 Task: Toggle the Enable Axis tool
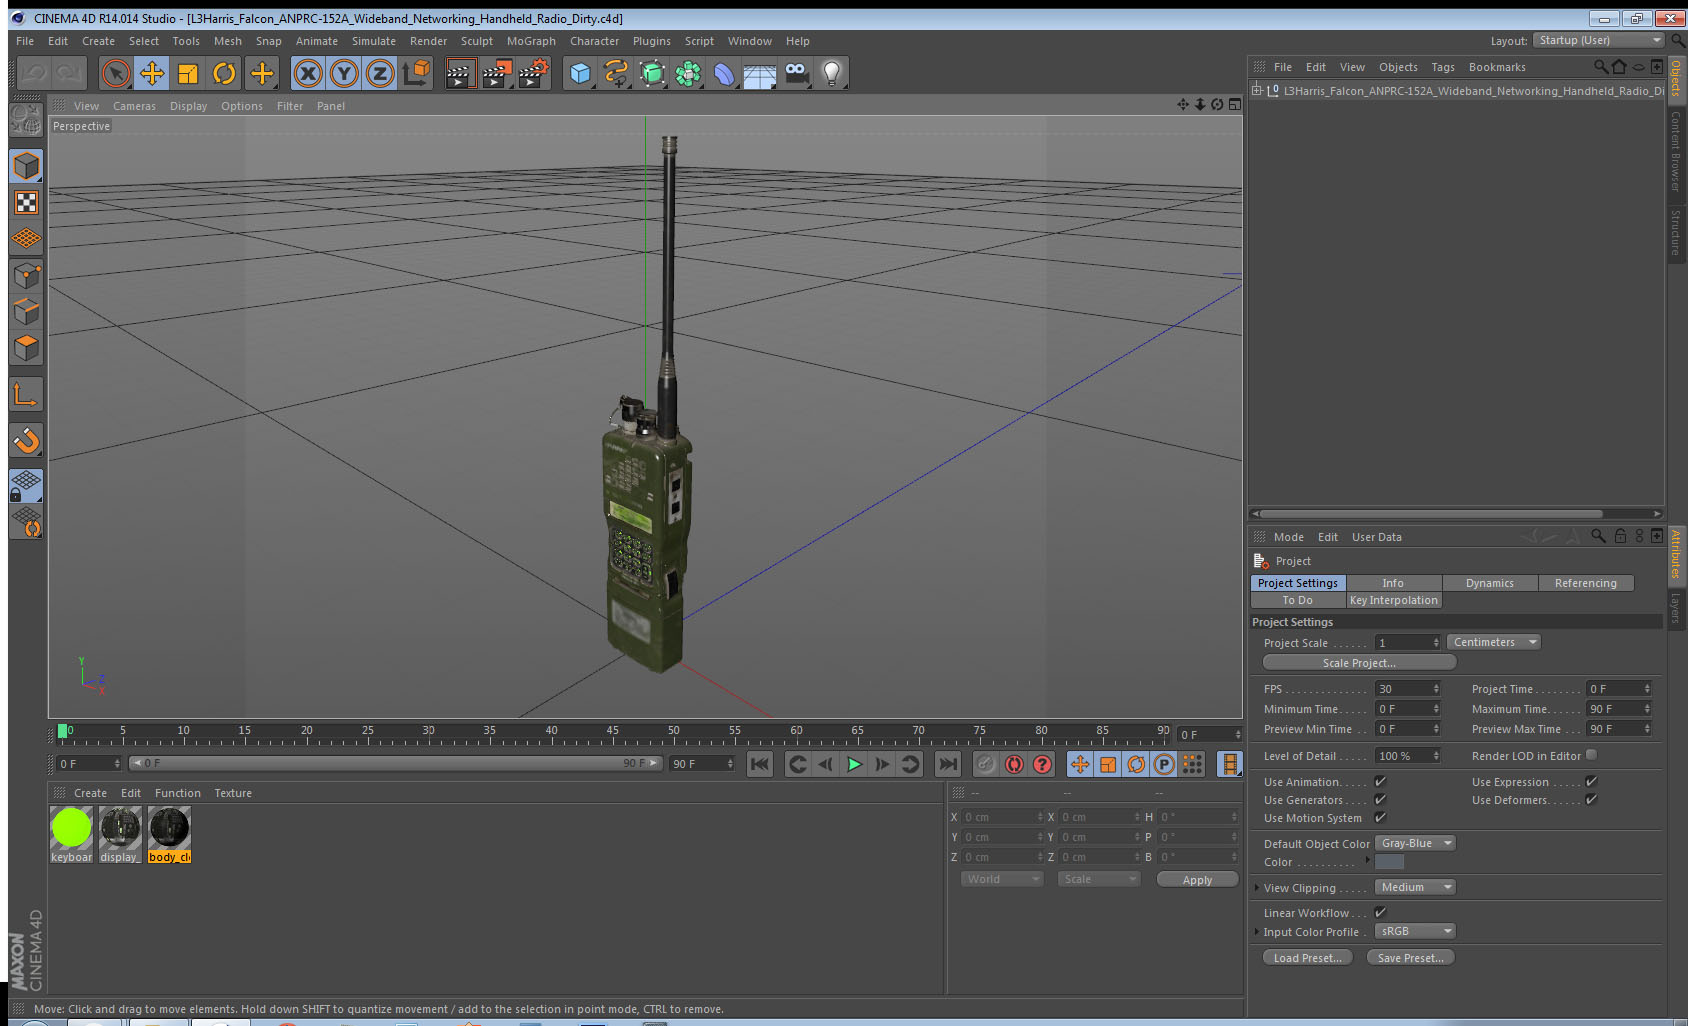[26, 395]
